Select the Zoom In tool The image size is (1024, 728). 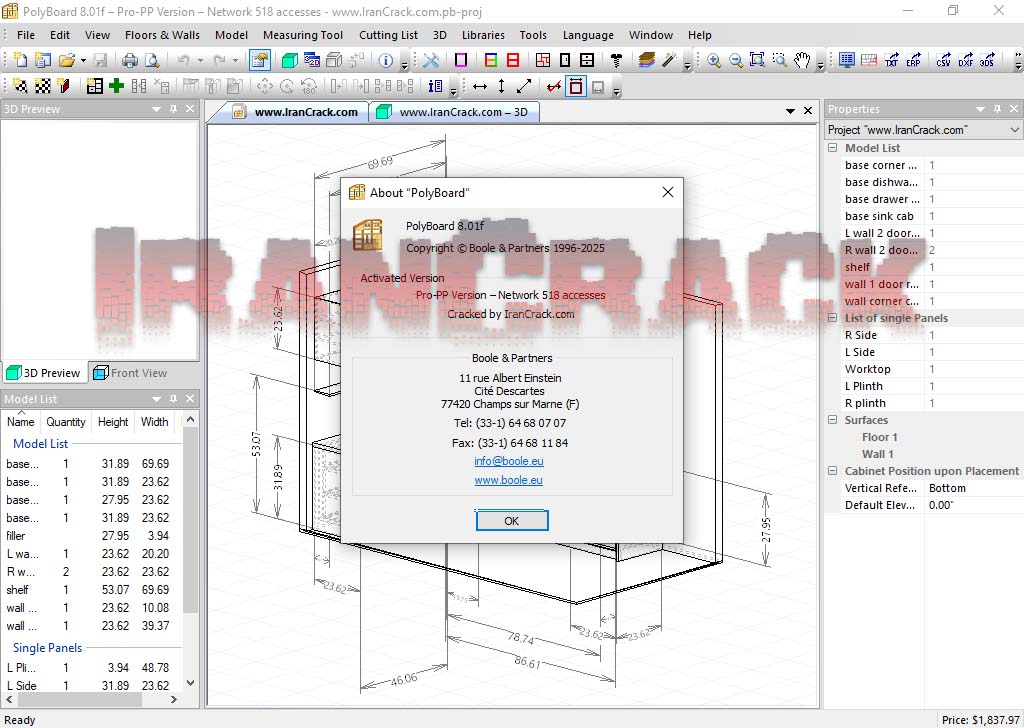click(x=714, y=60)
